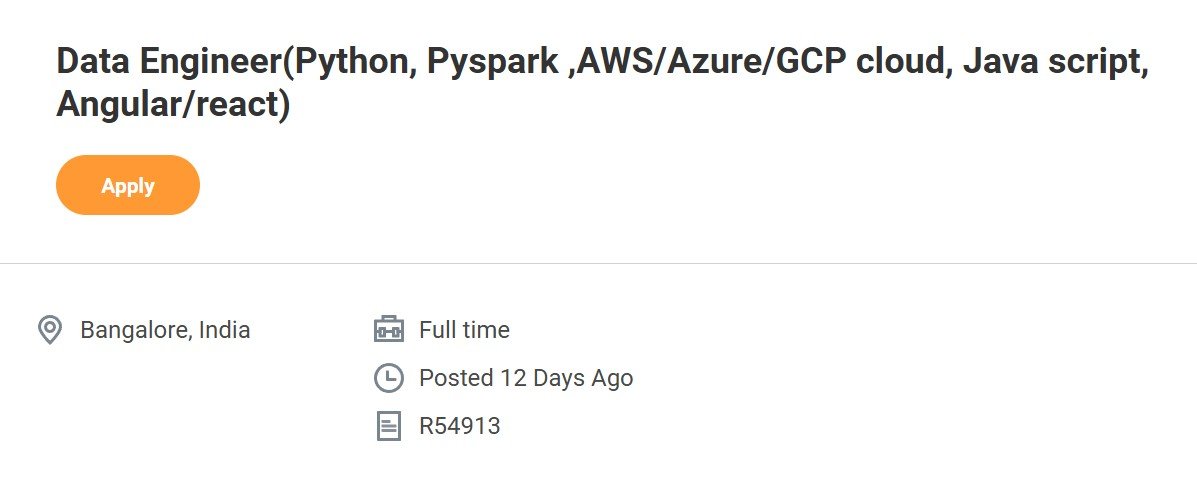Click the location pin icon

click(x=50, y=330)
